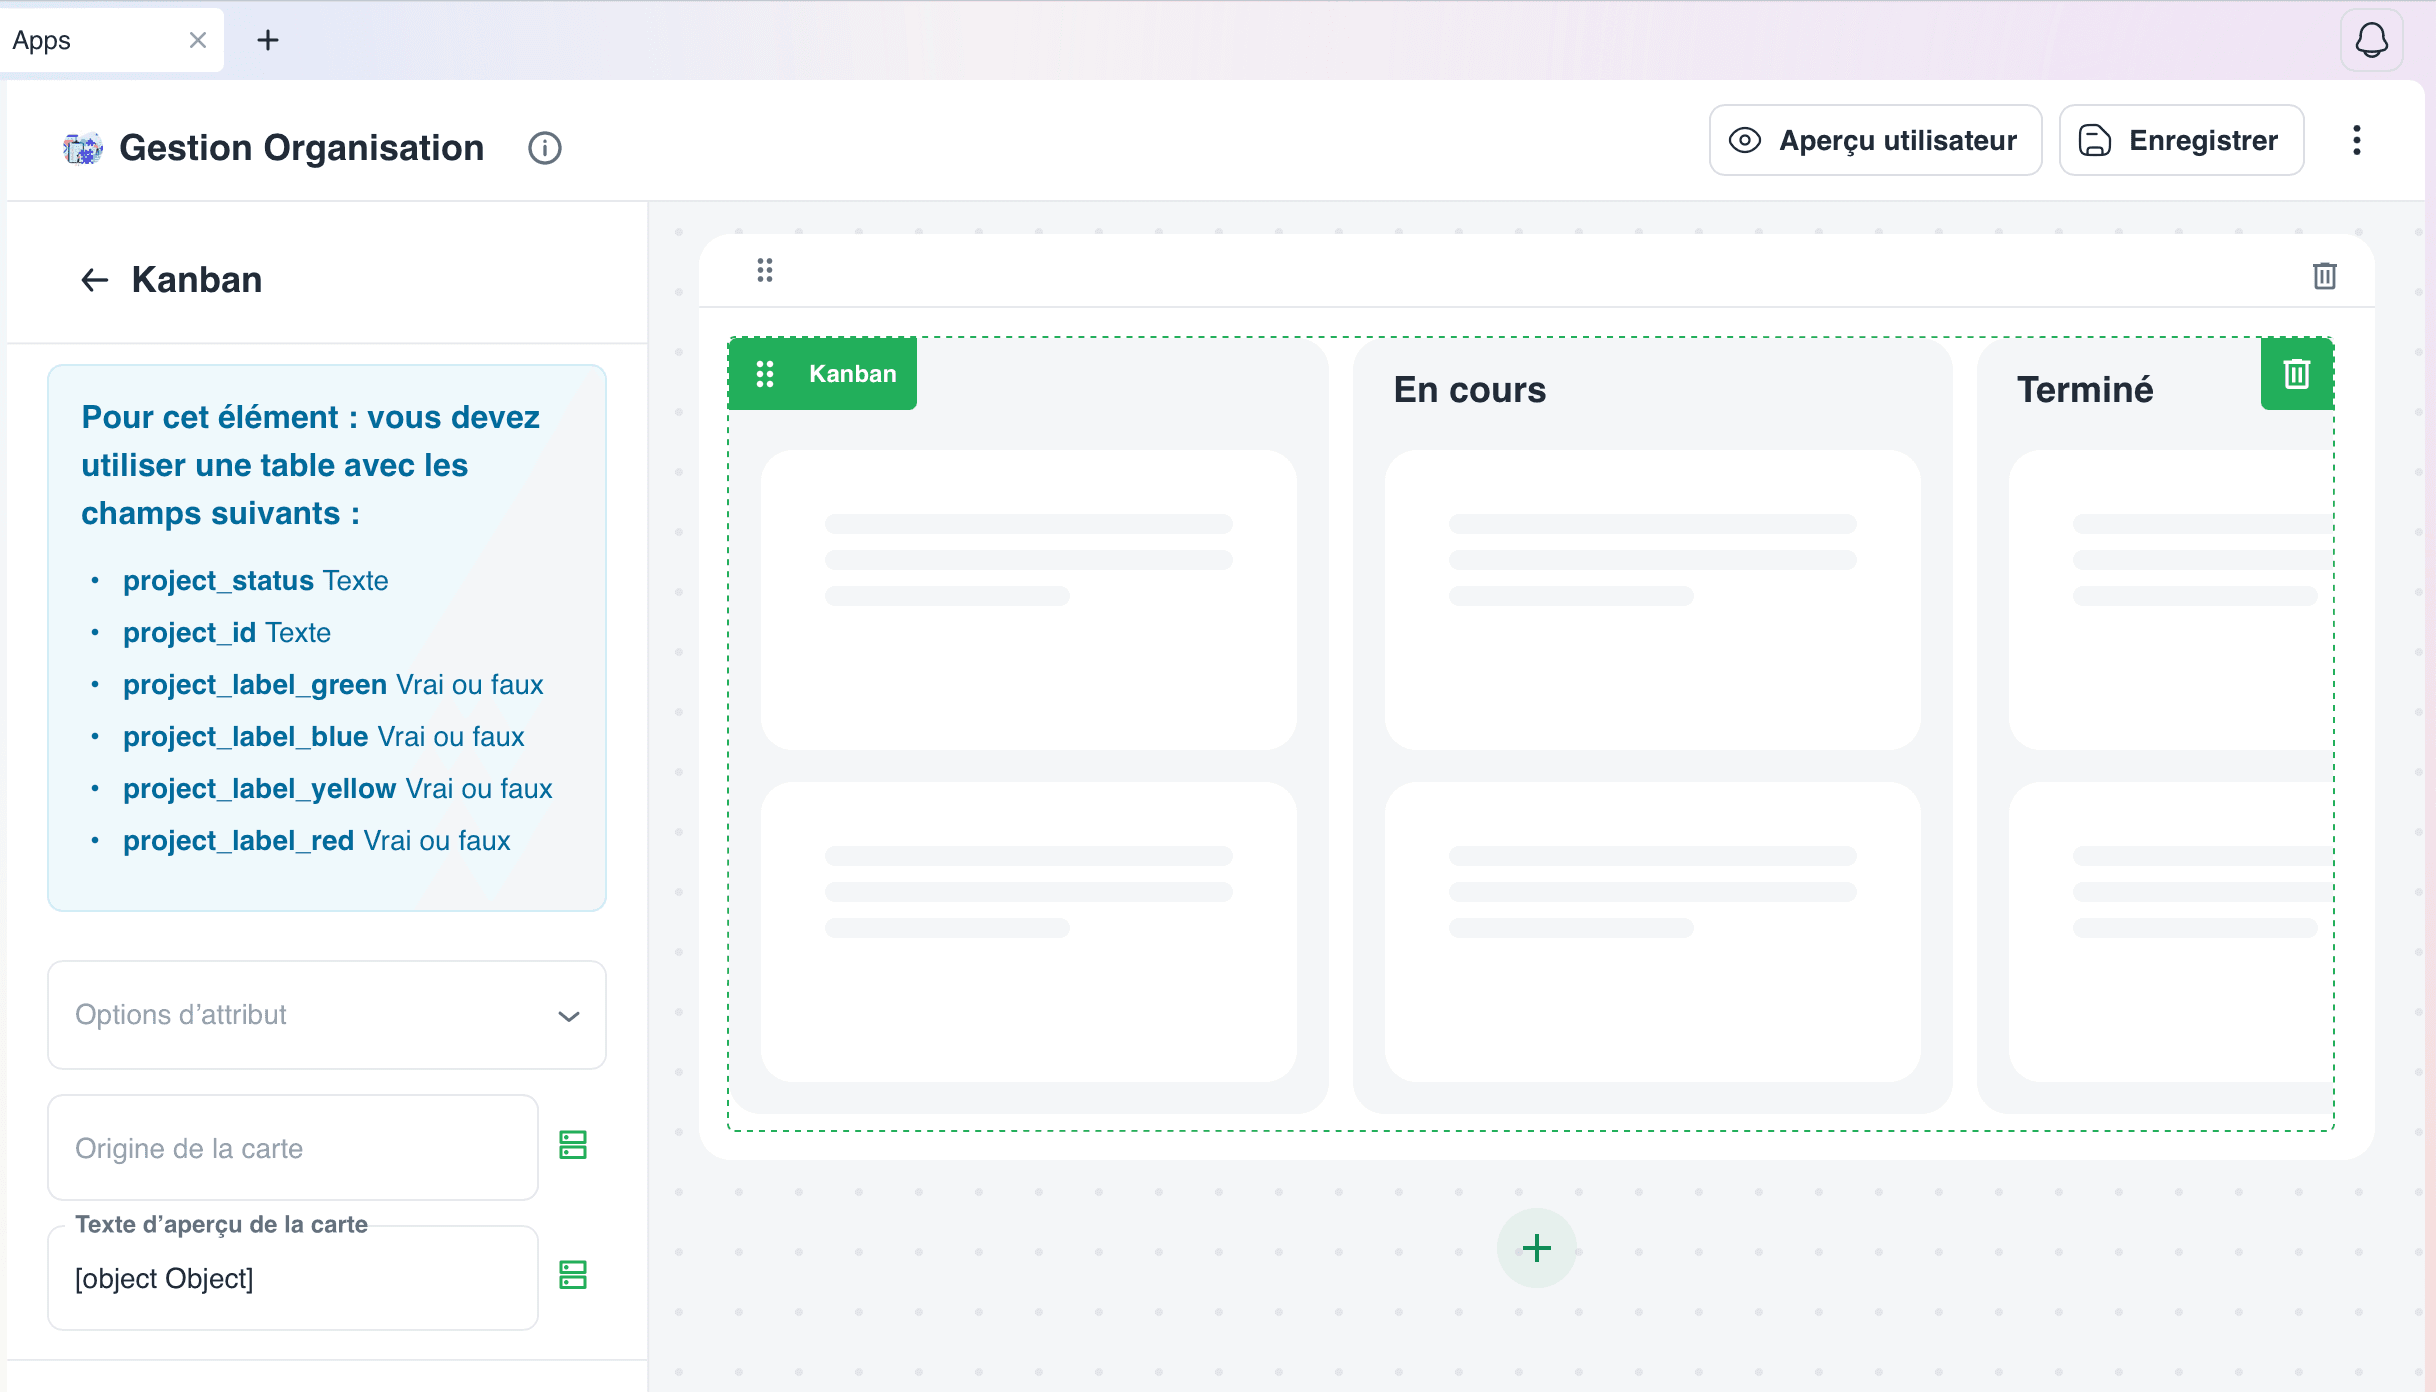The height and width of the screenshot is (1392, 2436).
Task: Click the project_label_blue list item
Action: point(324,737)
